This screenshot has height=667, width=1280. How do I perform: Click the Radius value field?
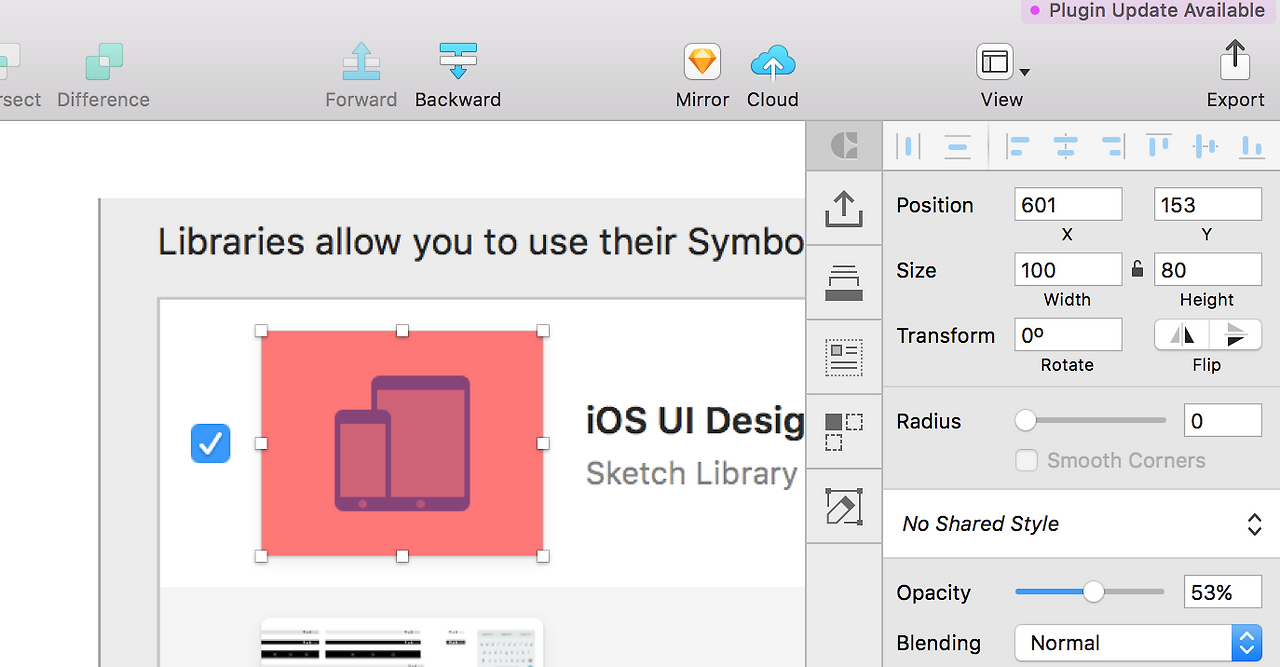[1223, 421]
